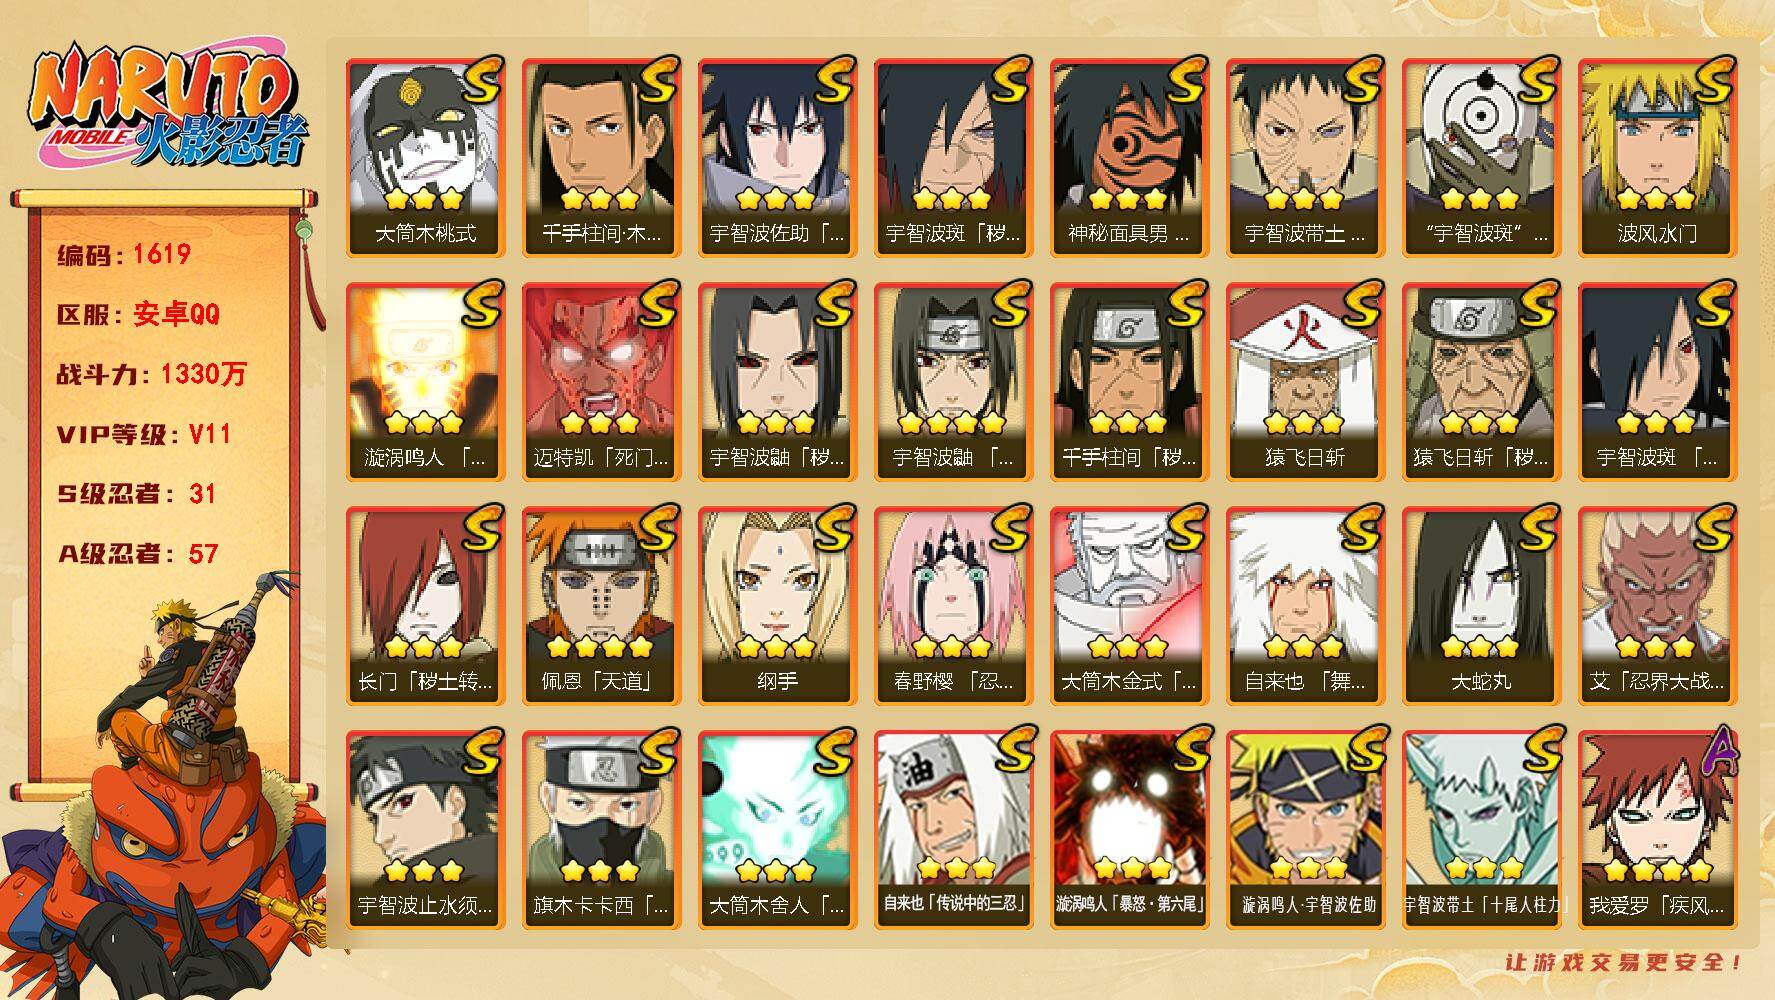The width and height of the screenshot is (1775, 1000).
Task: Click the A级忍者: 57 count
Action: [x=137, y=554]
